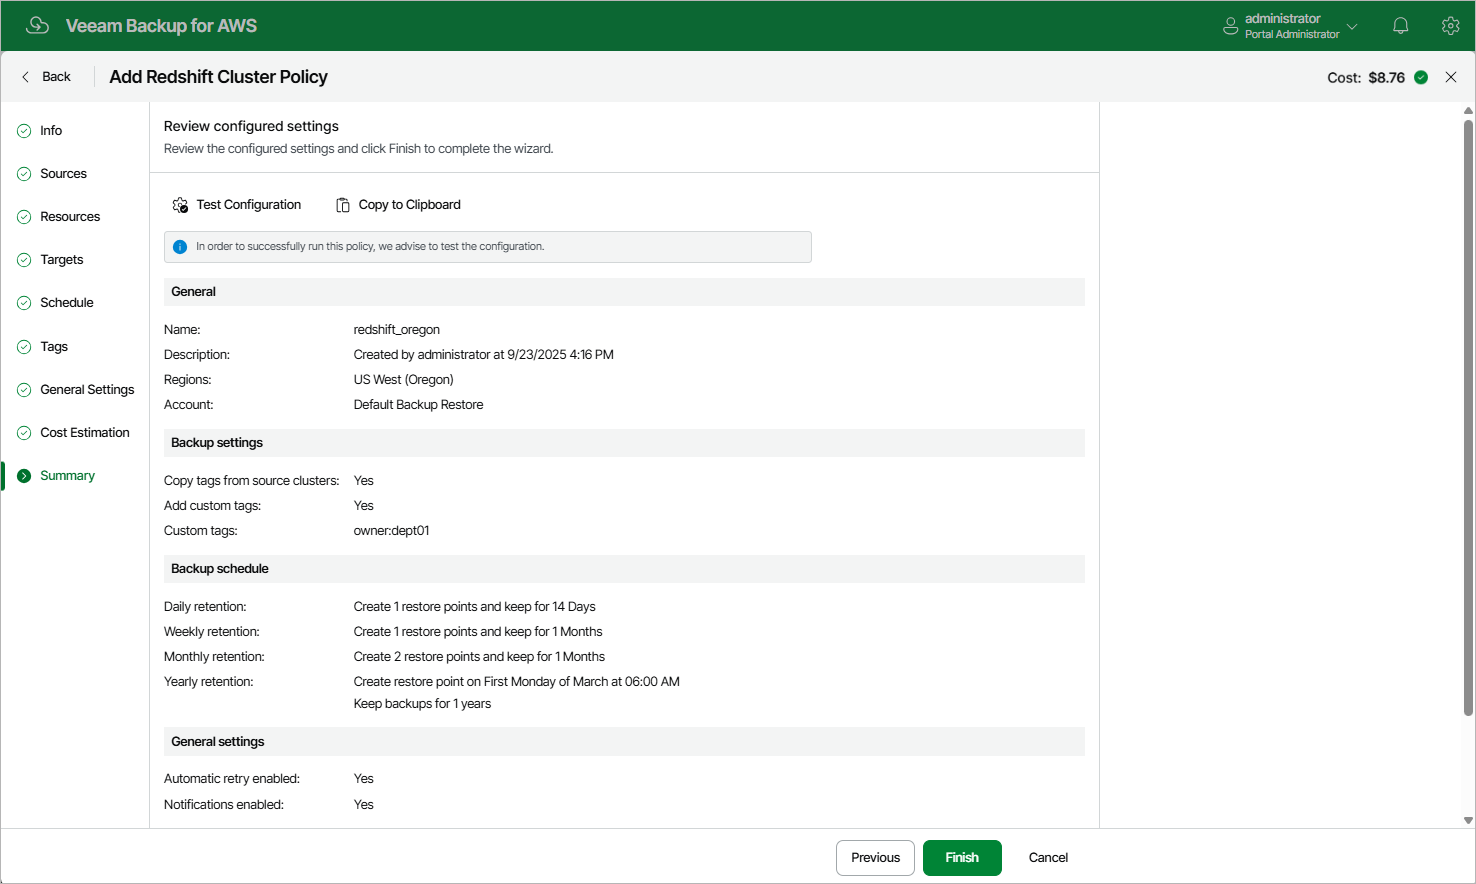Viewport: 1476px width, 884px height.
Task: Click the Info step checkmark icon
Action: click(x=24, y=131)
